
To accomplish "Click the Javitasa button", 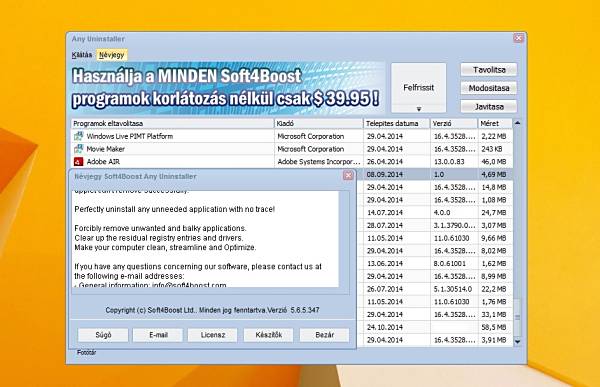I will [x=489, y=107].
